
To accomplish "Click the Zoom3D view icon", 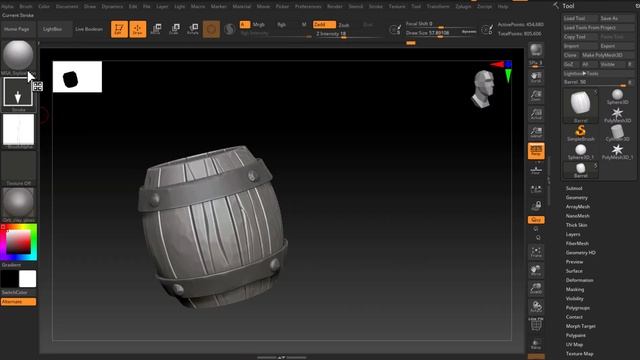I will (536, 288).
